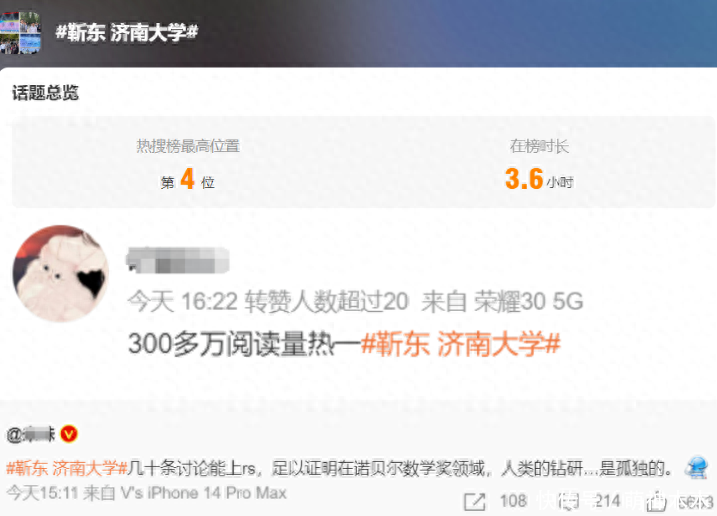Open comments via the comment bubble icon
The height and width of the screenshot is (516, 717).
pos(568,501)
